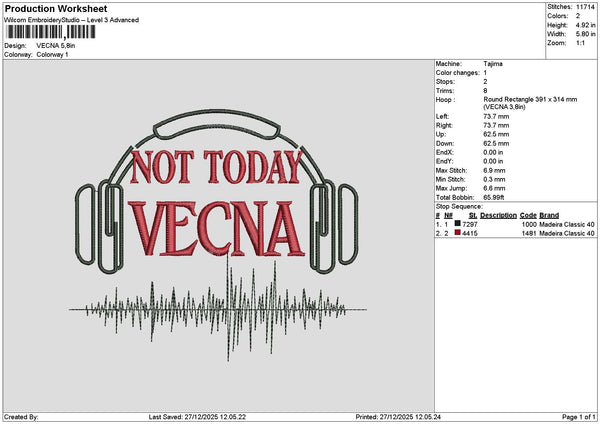Click the red thread color swatch 4415
600x424 pixels.
[457, 233]
